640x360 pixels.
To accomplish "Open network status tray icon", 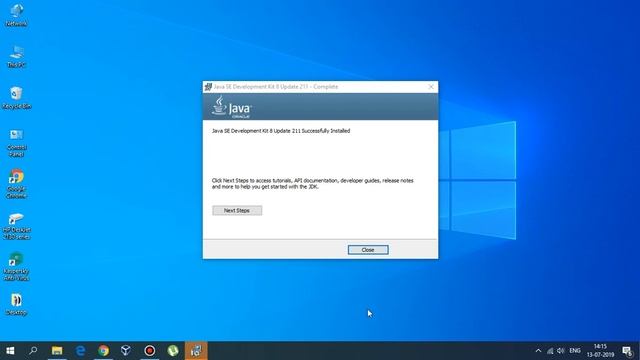I will tap(550, 351).
